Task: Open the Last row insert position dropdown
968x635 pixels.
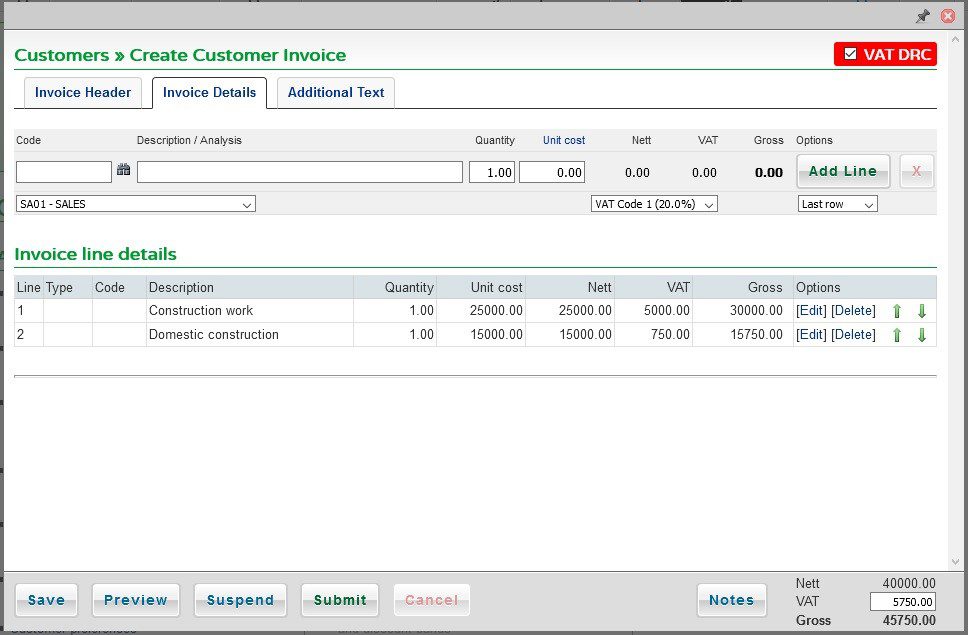Action: click(837, 203)
